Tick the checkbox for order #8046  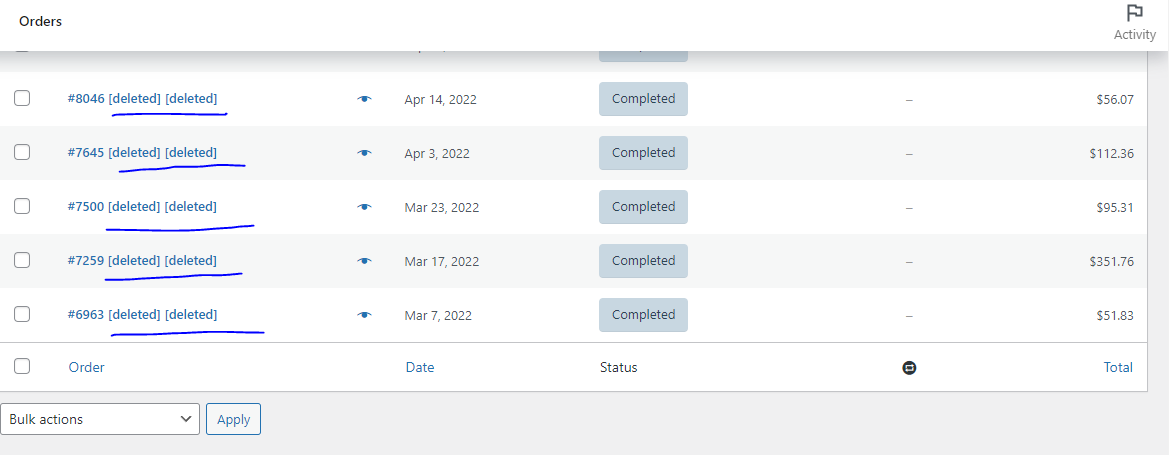click(x=22, y=98)
